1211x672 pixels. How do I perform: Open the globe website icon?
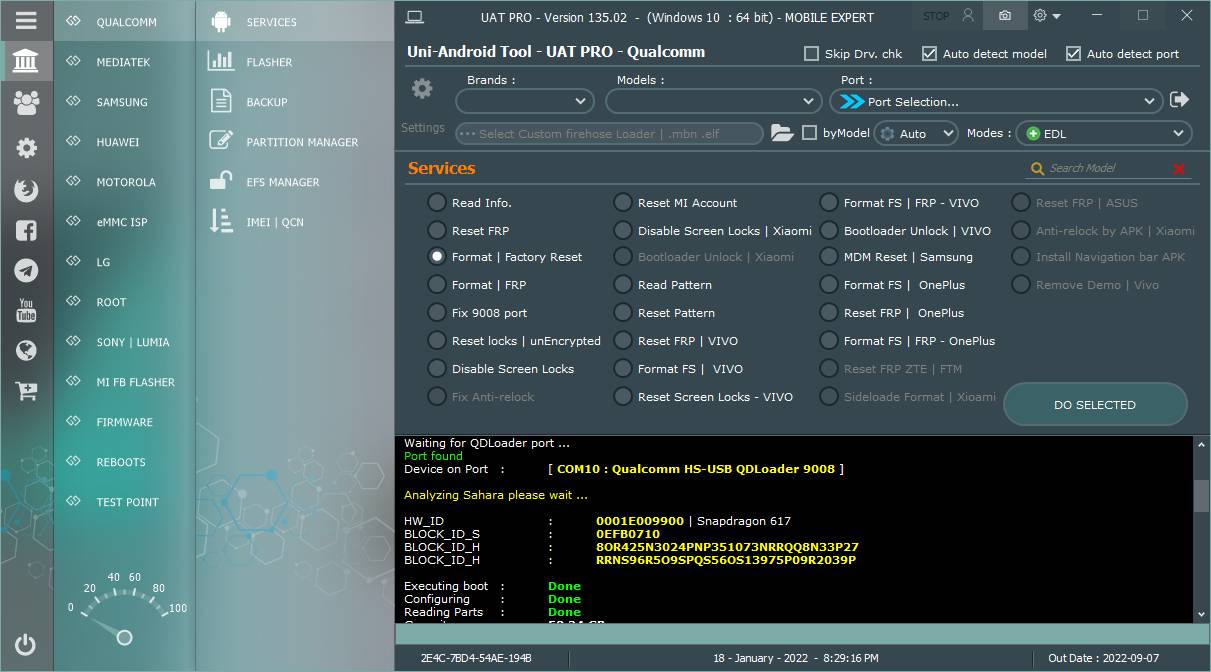pyautogui.click(x=26, y=350)
